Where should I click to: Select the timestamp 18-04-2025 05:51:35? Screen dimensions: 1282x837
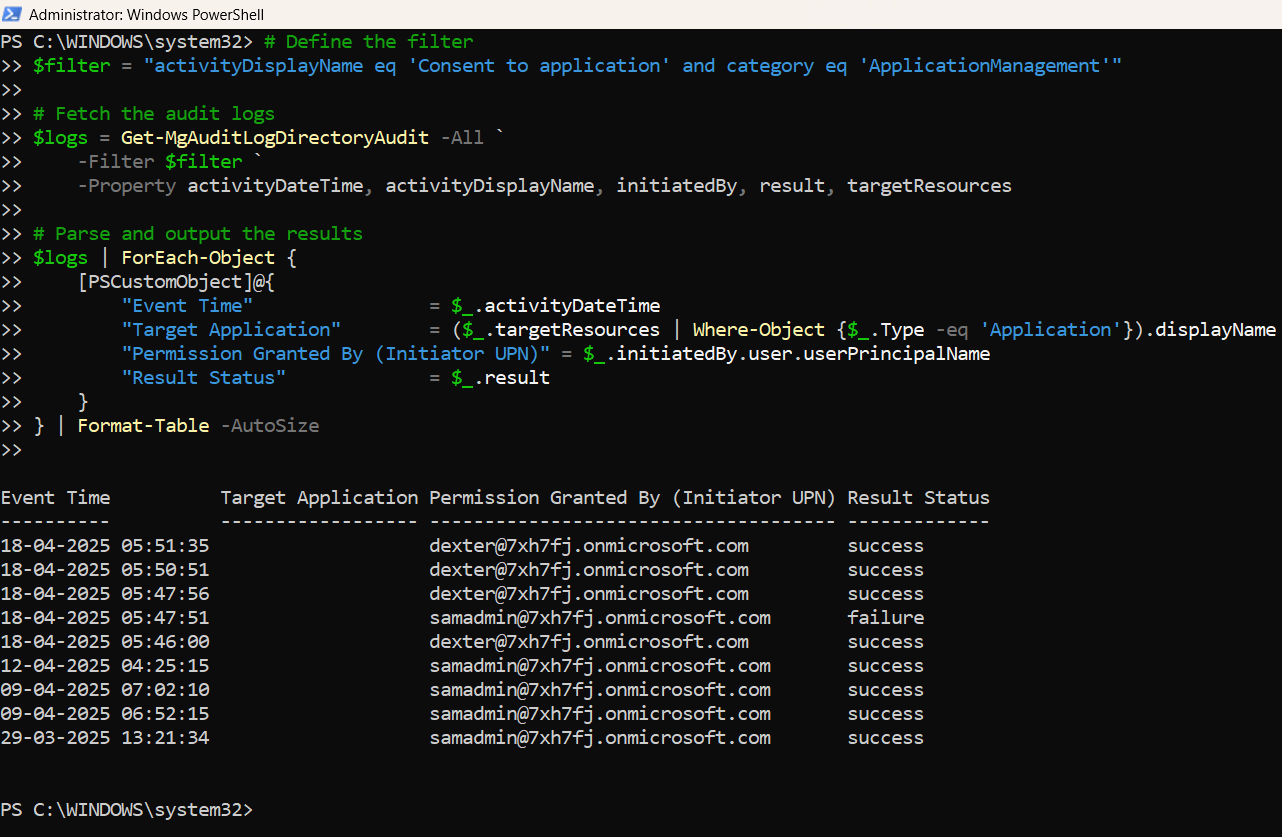click(x=107, y=545)
